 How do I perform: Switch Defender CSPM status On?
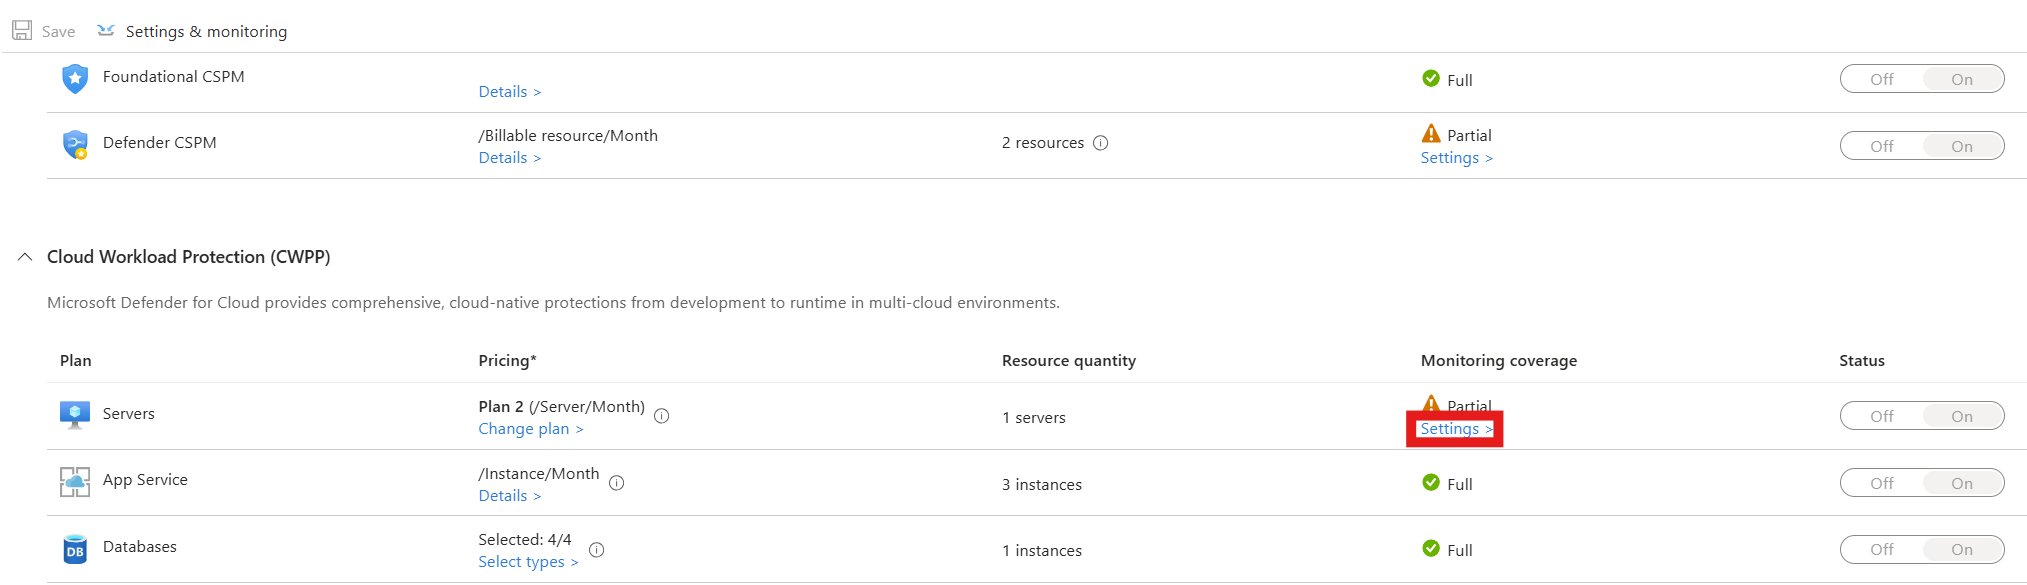(x=1962, y=146)
